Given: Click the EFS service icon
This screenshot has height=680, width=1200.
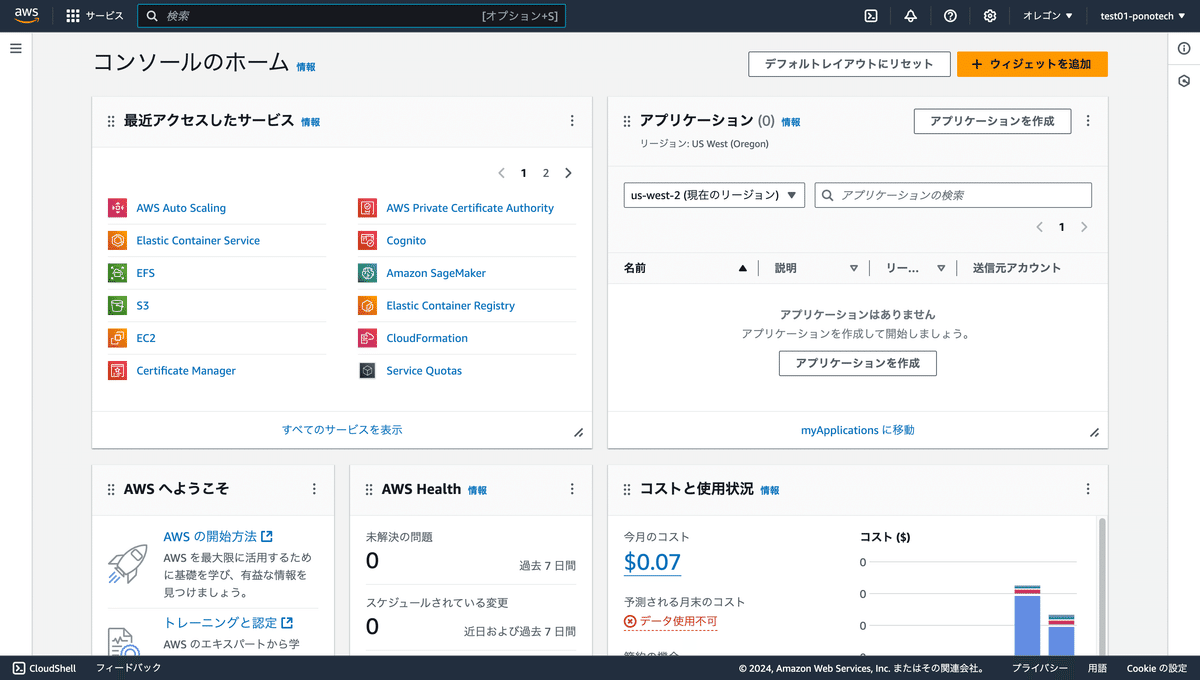Looking at the screenshot, I should tap(117, 273).
